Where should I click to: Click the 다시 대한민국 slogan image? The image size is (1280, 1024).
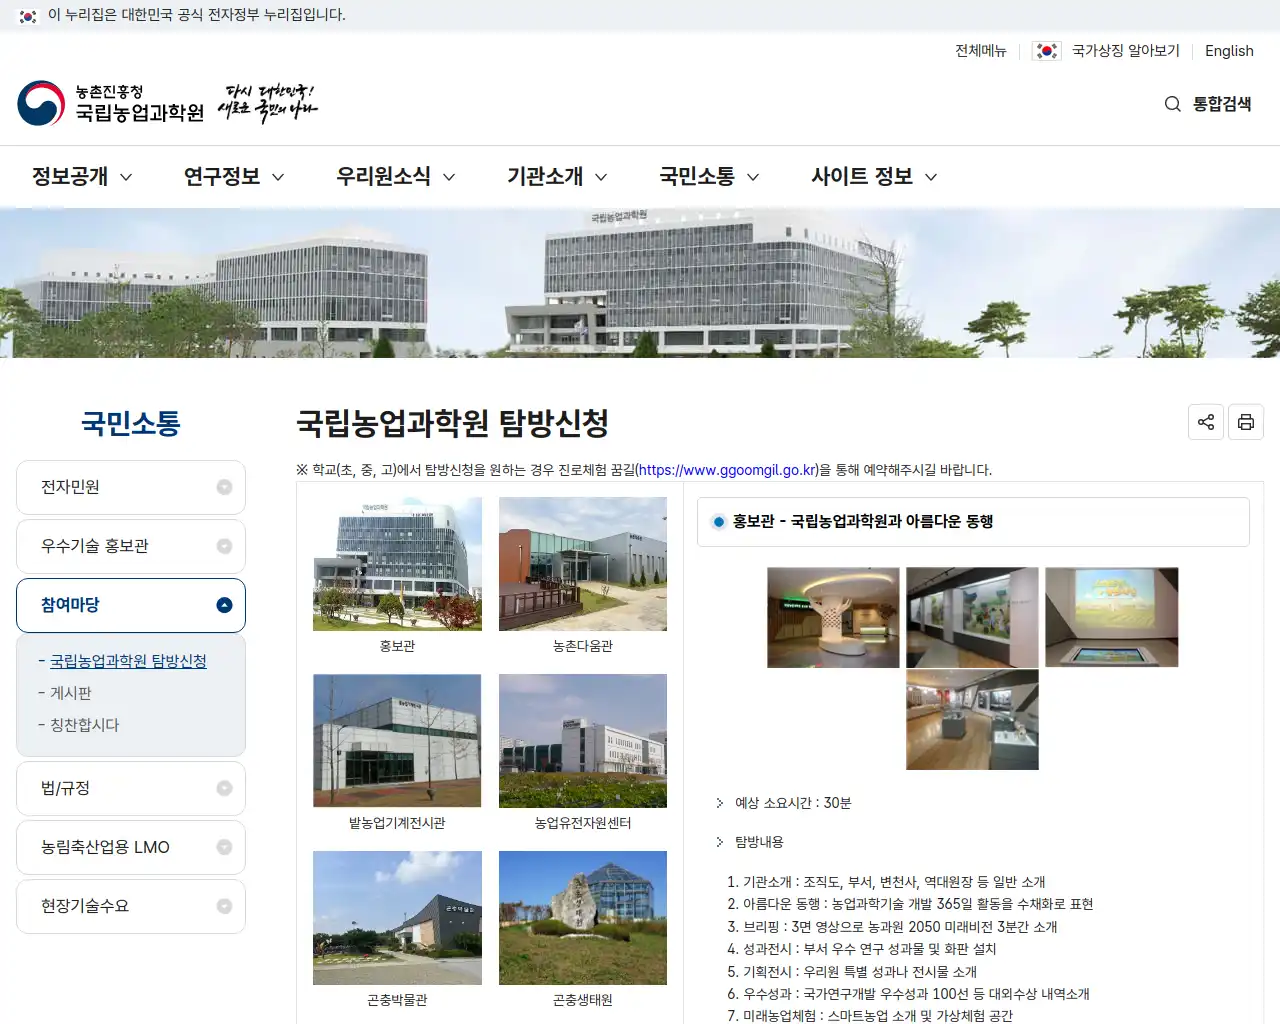tap(267, 103)
